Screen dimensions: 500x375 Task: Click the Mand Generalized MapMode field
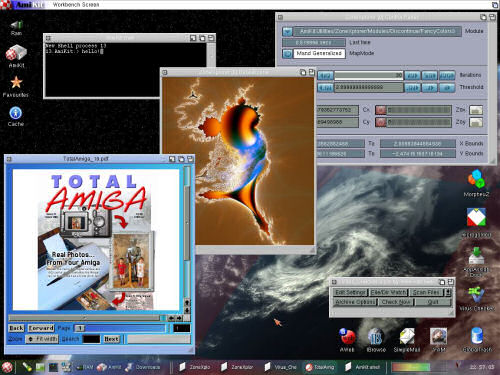[x=319, y=53]
